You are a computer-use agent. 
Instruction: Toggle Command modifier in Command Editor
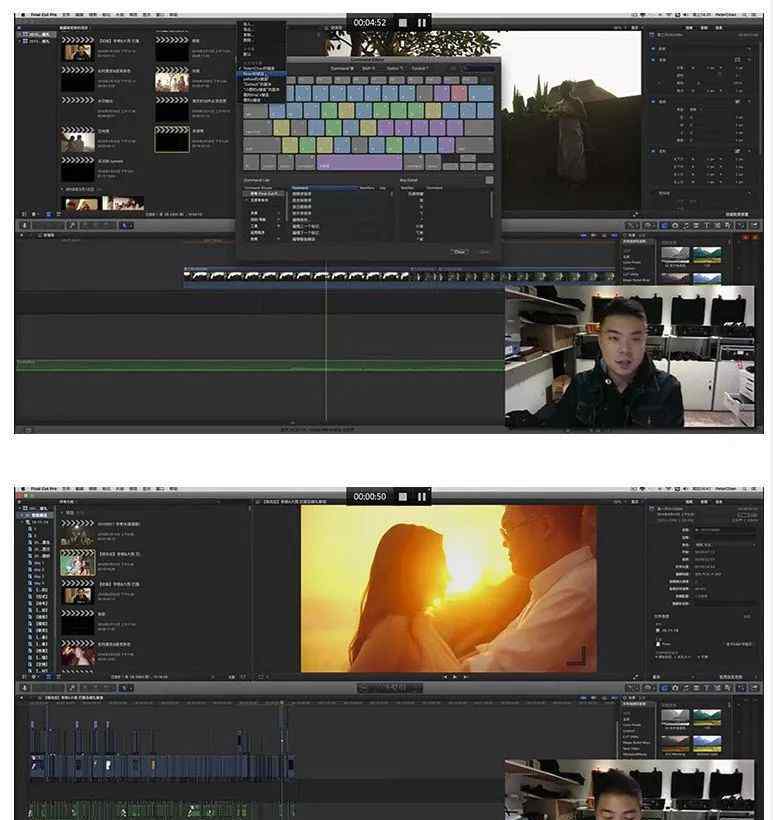(x=342, y=69)
